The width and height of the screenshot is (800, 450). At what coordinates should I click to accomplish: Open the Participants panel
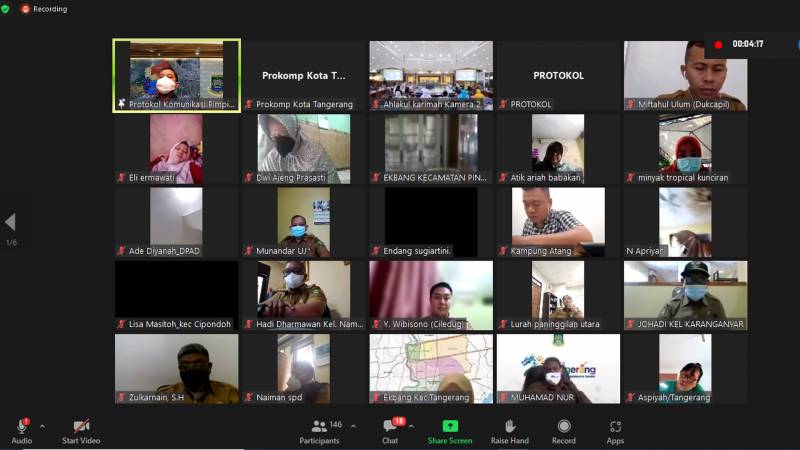click(x=320, y=430)
